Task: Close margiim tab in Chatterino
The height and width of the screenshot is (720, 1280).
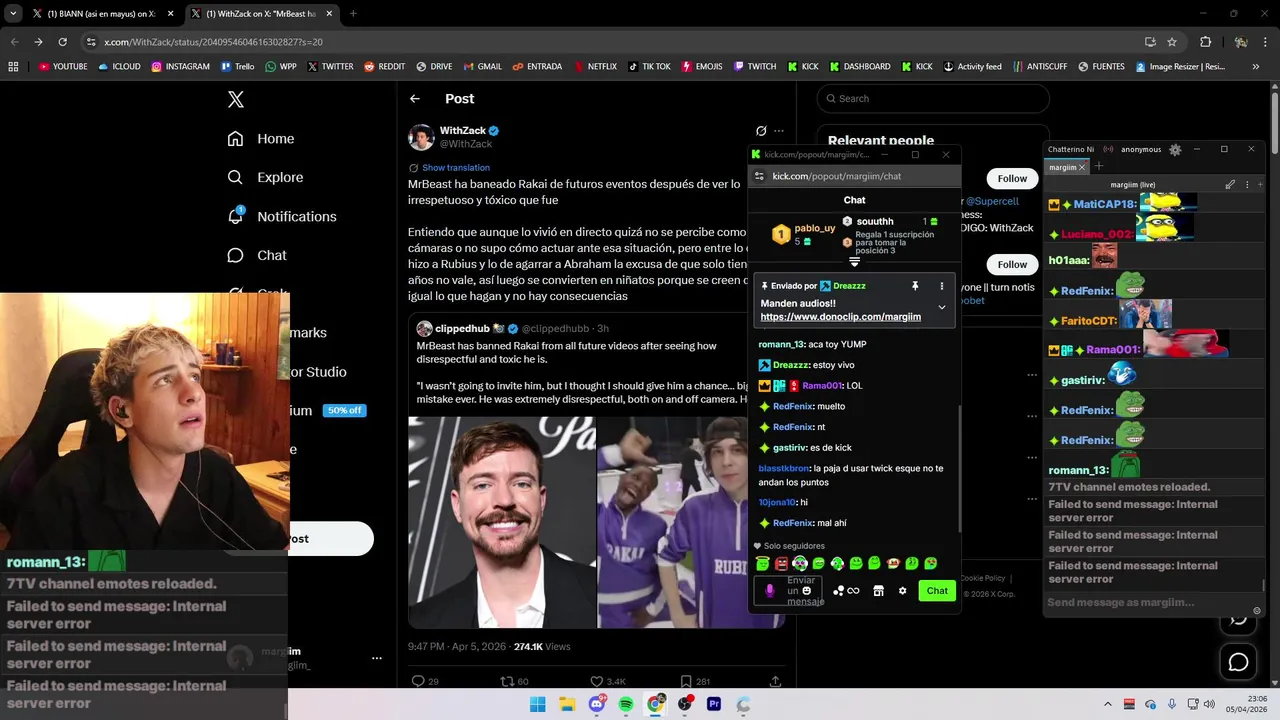Action: click(x=1082, y=168)
